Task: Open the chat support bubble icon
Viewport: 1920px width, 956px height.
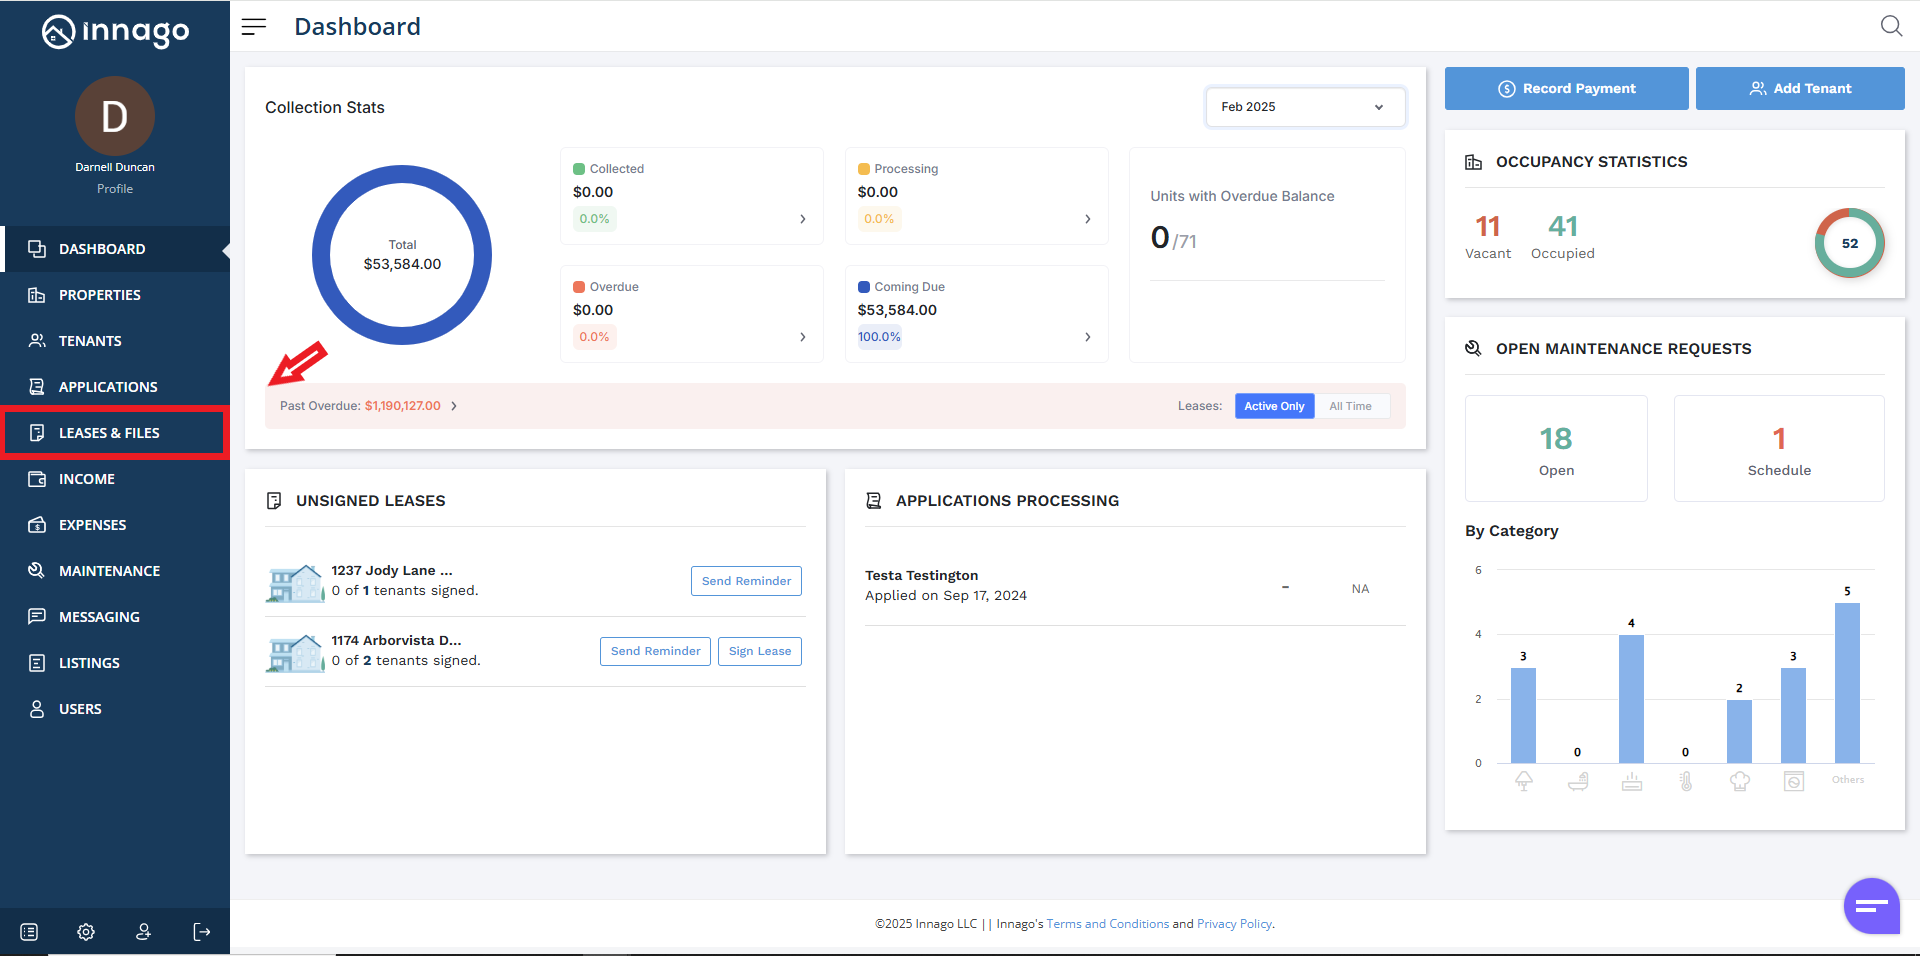Action: point(1871,906)
